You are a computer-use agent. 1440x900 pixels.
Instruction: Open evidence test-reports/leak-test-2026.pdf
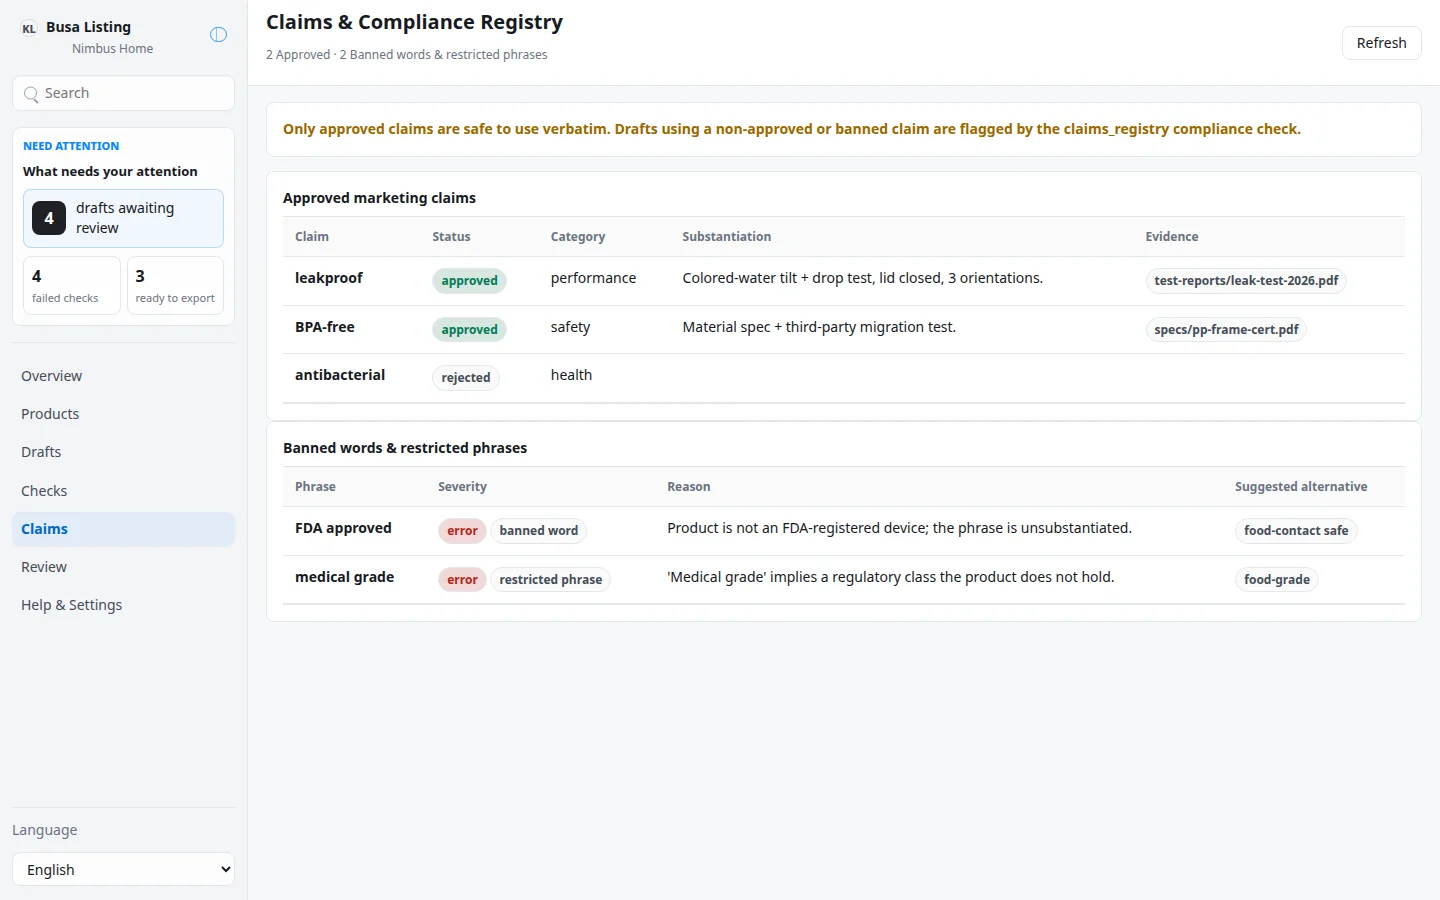pyautogui.click(x=1246, y=281)
